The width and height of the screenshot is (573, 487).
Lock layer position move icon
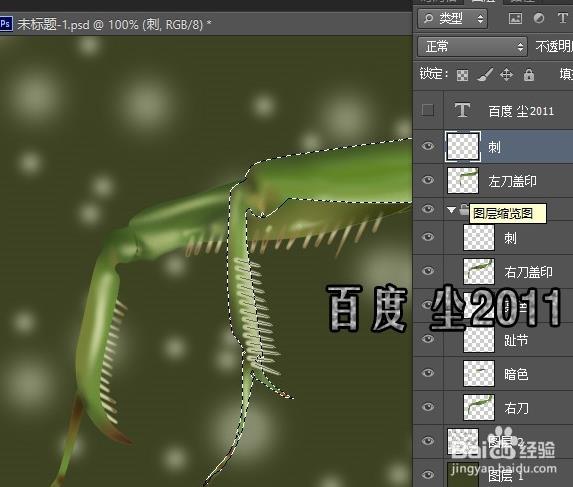tap(506, 75)
